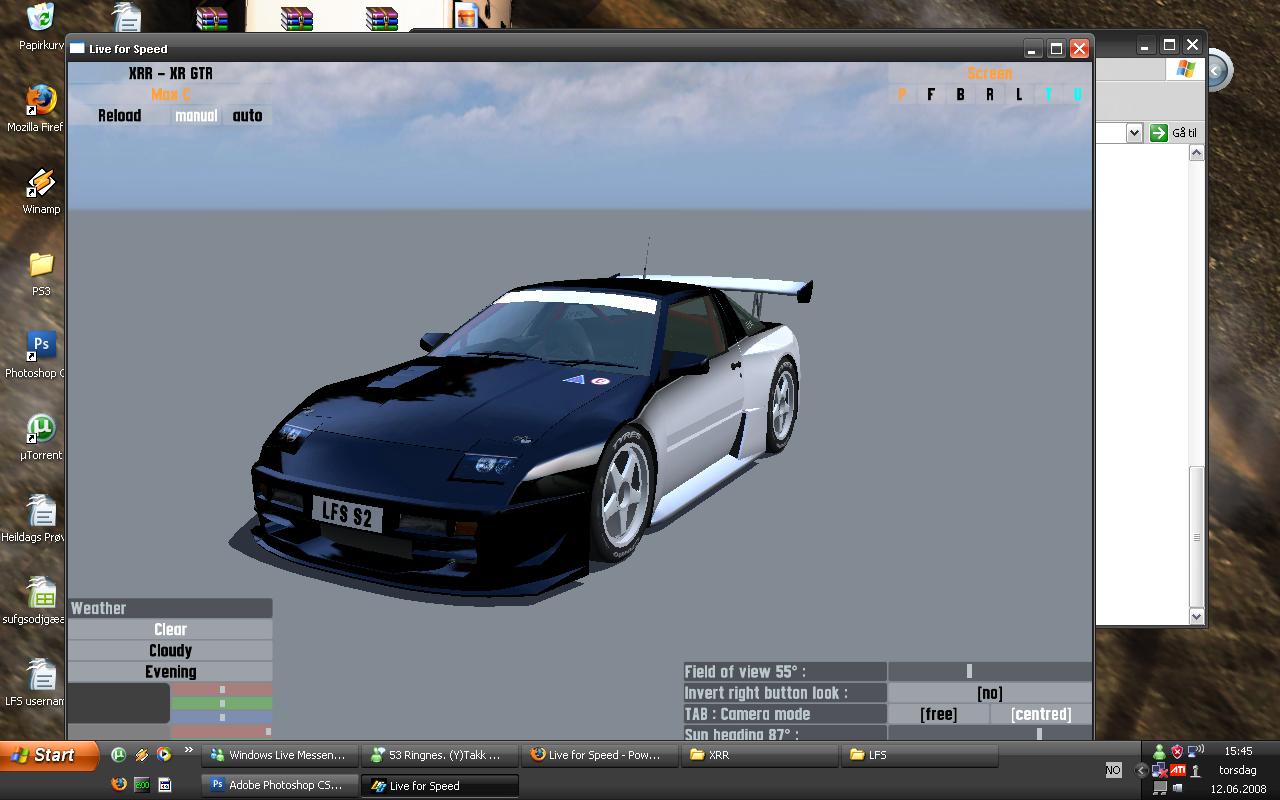
Task: Click the µTorrent quick launch icon
Action: click(x=118, y=755)
